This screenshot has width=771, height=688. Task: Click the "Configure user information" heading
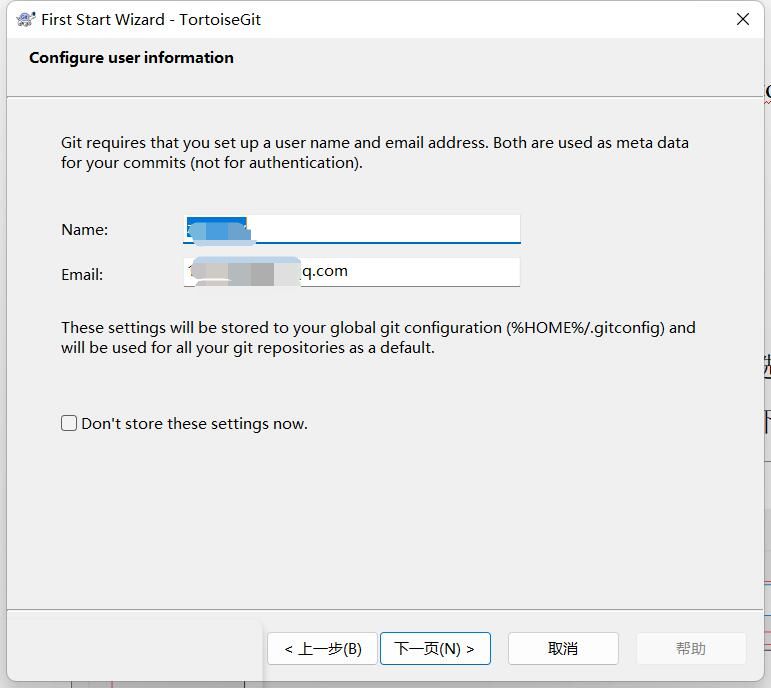click(131, 58)
